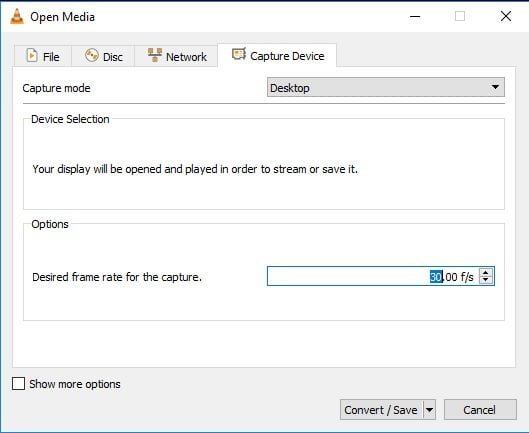Close the Open Media dialog
529x433 pixels.
(x=506, y=16)
